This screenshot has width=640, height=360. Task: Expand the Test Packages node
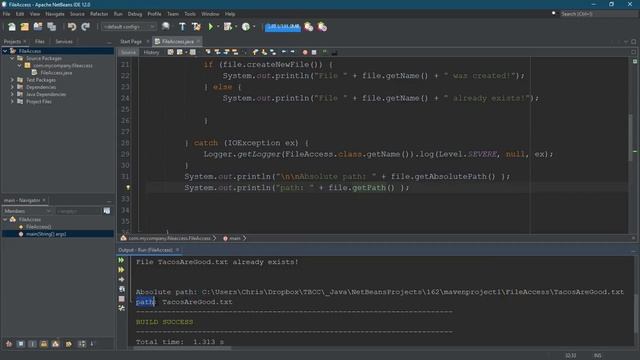pyautogui.click(x=12, y=80)
